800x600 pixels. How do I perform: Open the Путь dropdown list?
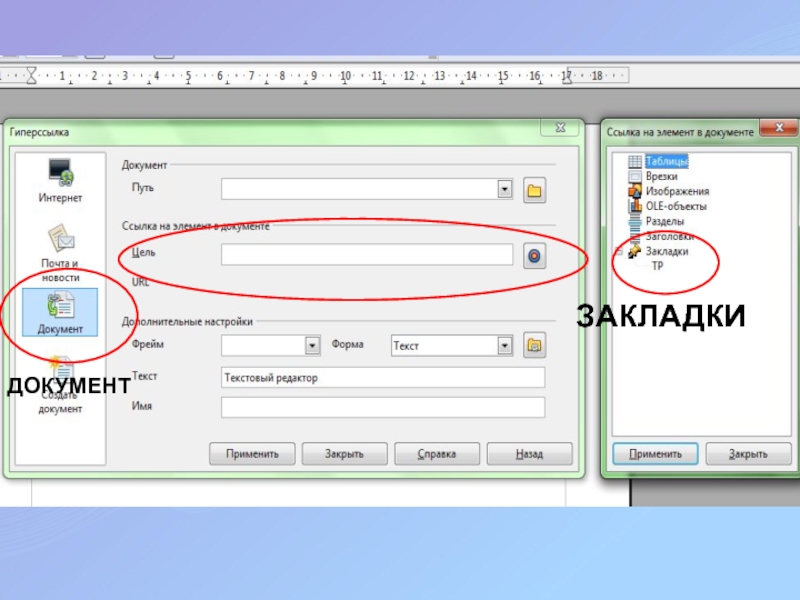pos(504,189)
